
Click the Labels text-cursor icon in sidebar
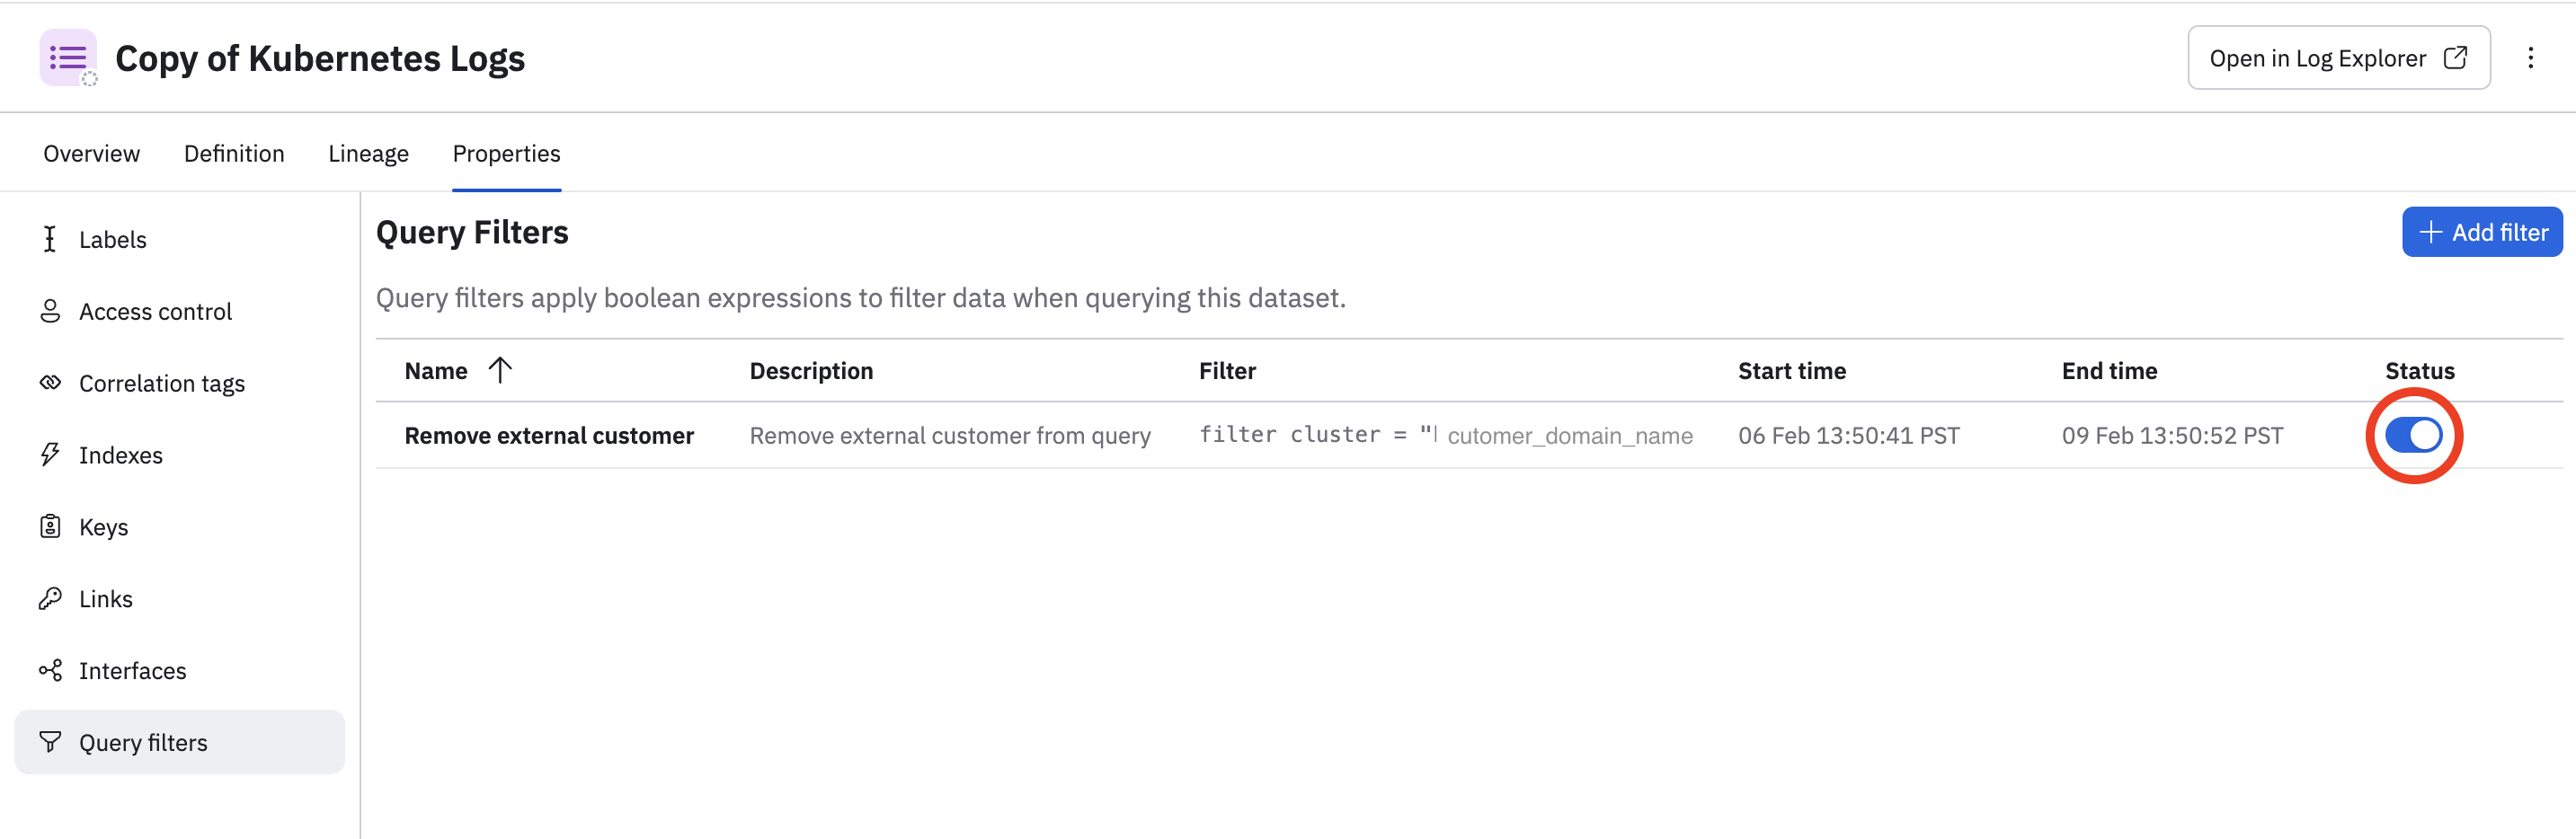(50, 239)
